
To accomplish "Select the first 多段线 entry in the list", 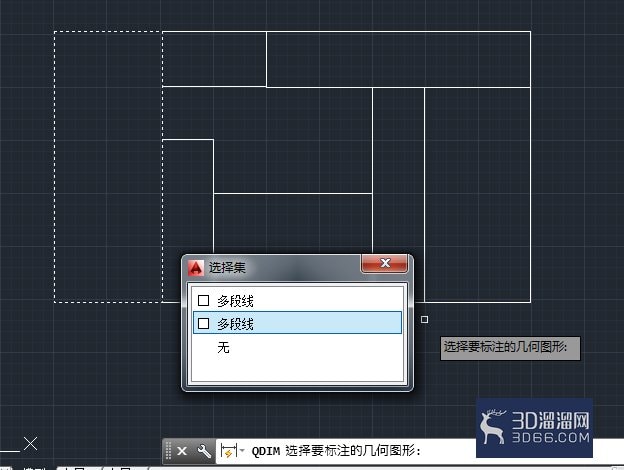I will pos(297,300).
